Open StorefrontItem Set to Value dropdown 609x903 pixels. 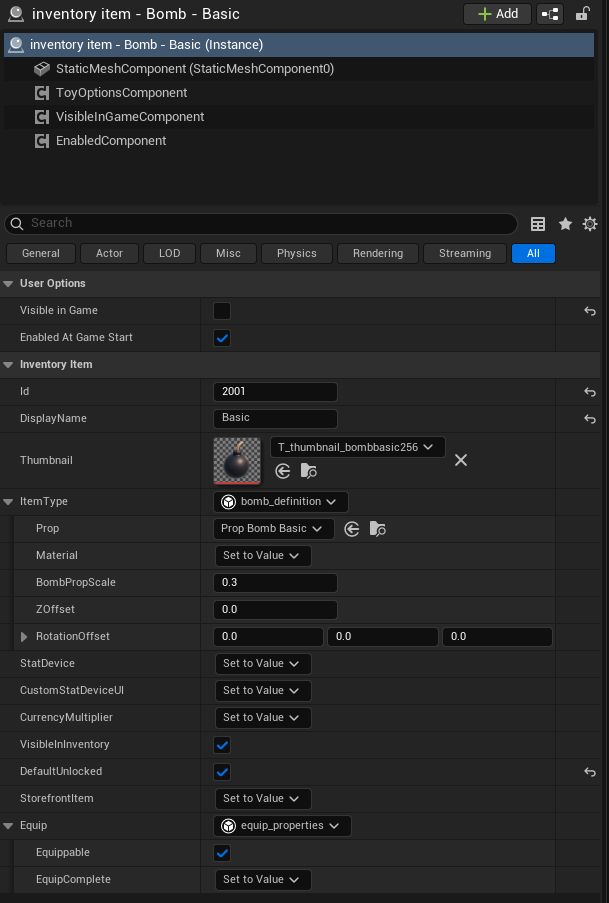263,799
